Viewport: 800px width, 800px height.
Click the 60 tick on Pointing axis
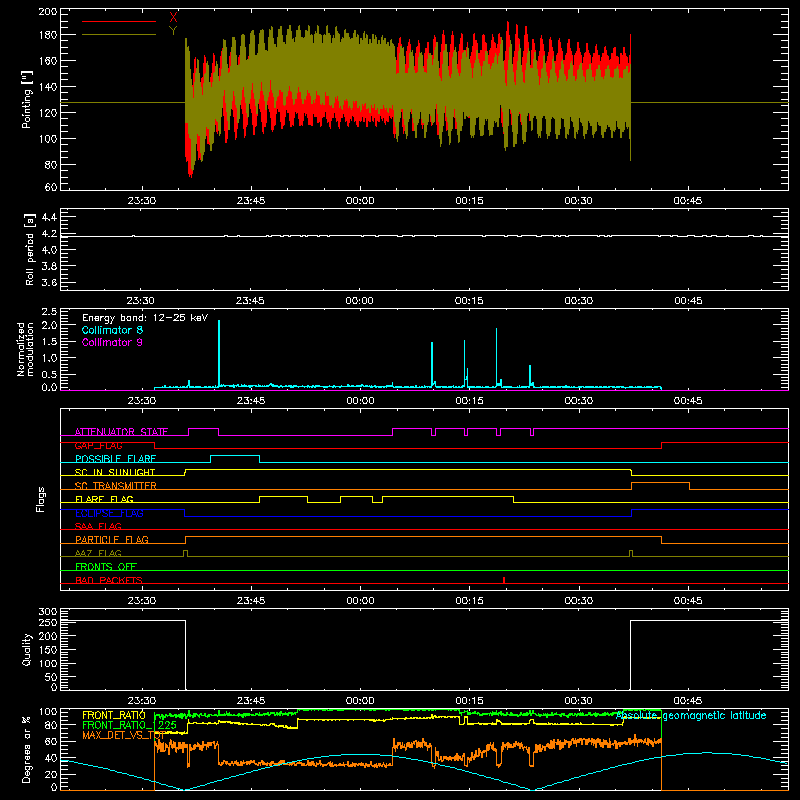(51, 187)
